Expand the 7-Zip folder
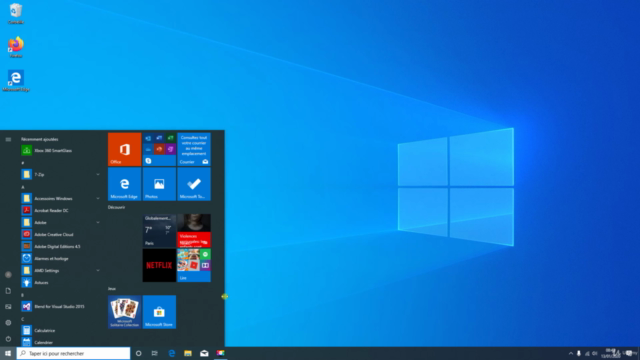This screenshot has width=640, height=360. (60, 175)
